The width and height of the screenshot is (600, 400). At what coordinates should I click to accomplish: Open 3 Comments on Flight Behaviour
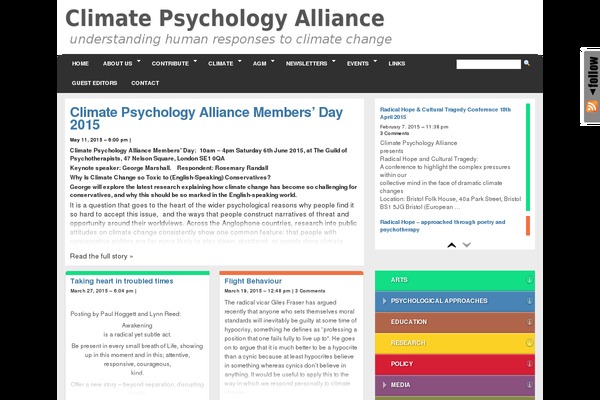tap(310, 291)
